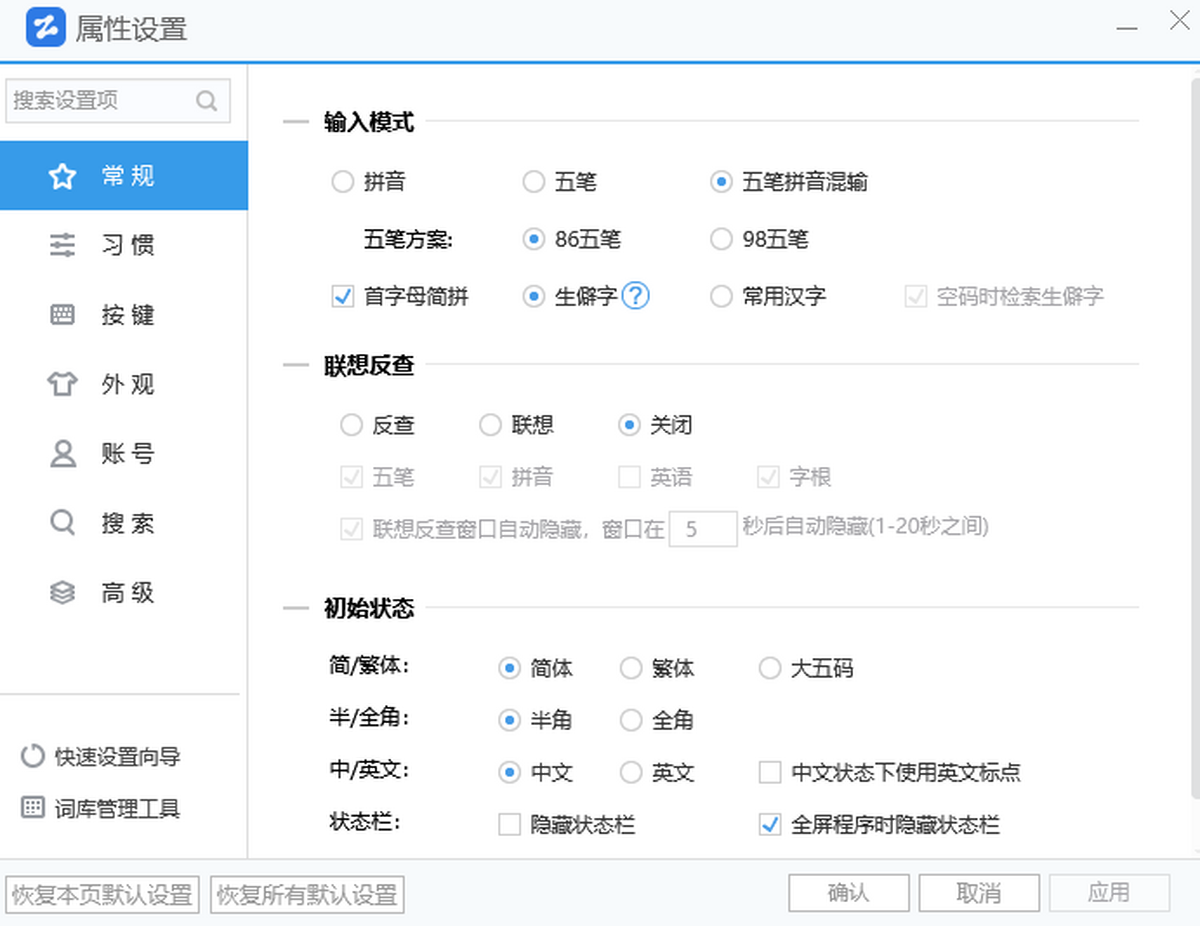Viewport: 1200px width, 926px height.
Task: Uncheck the 首字母简拼 option
Action: [x=342, y=296]
